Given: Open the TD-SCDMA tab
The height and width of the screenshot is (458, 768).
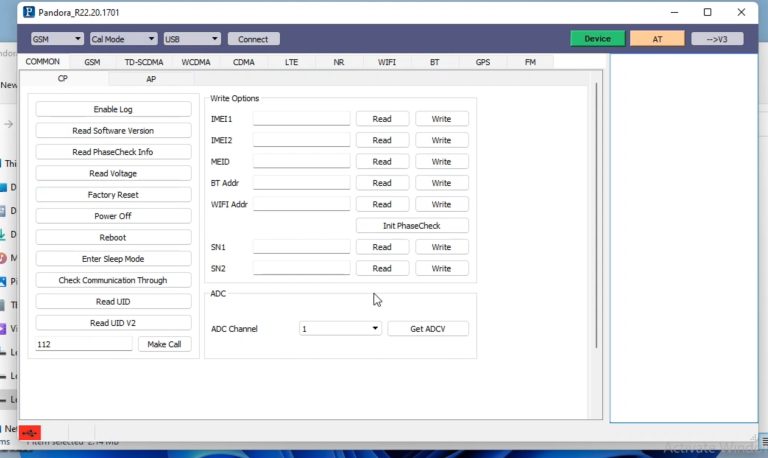Looking at the screenshot, I should tap(144, 62).
